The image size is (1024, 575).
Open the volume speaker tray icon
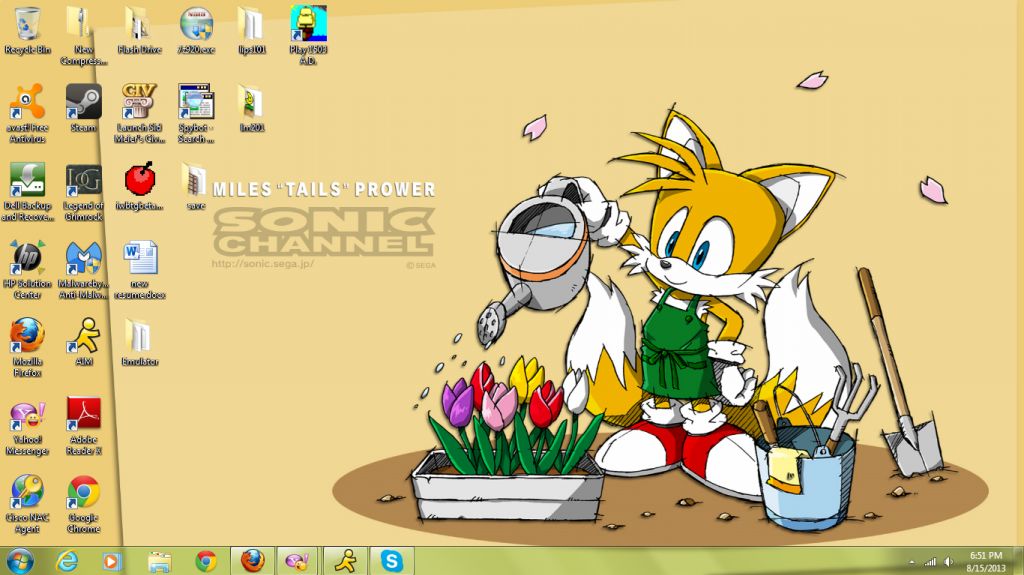coord(949,562)
